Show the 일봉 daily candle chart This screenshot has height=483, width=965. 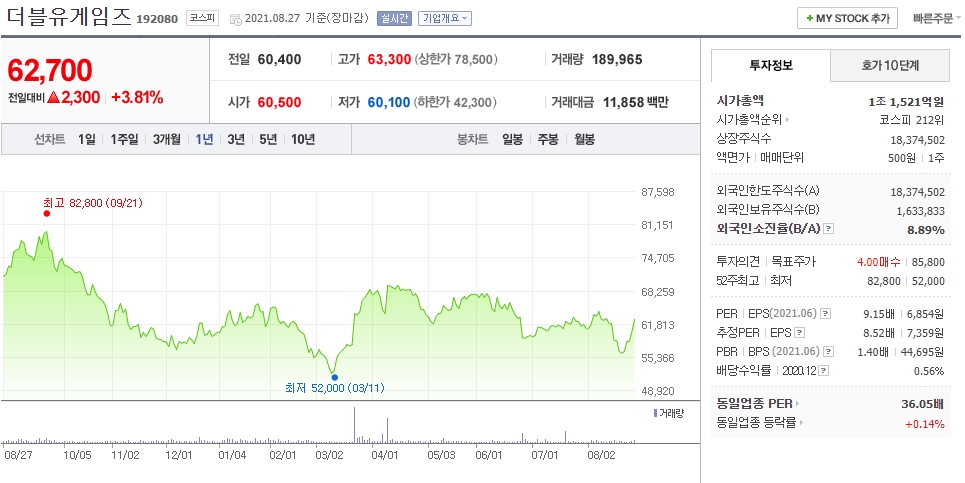point(513,140)
